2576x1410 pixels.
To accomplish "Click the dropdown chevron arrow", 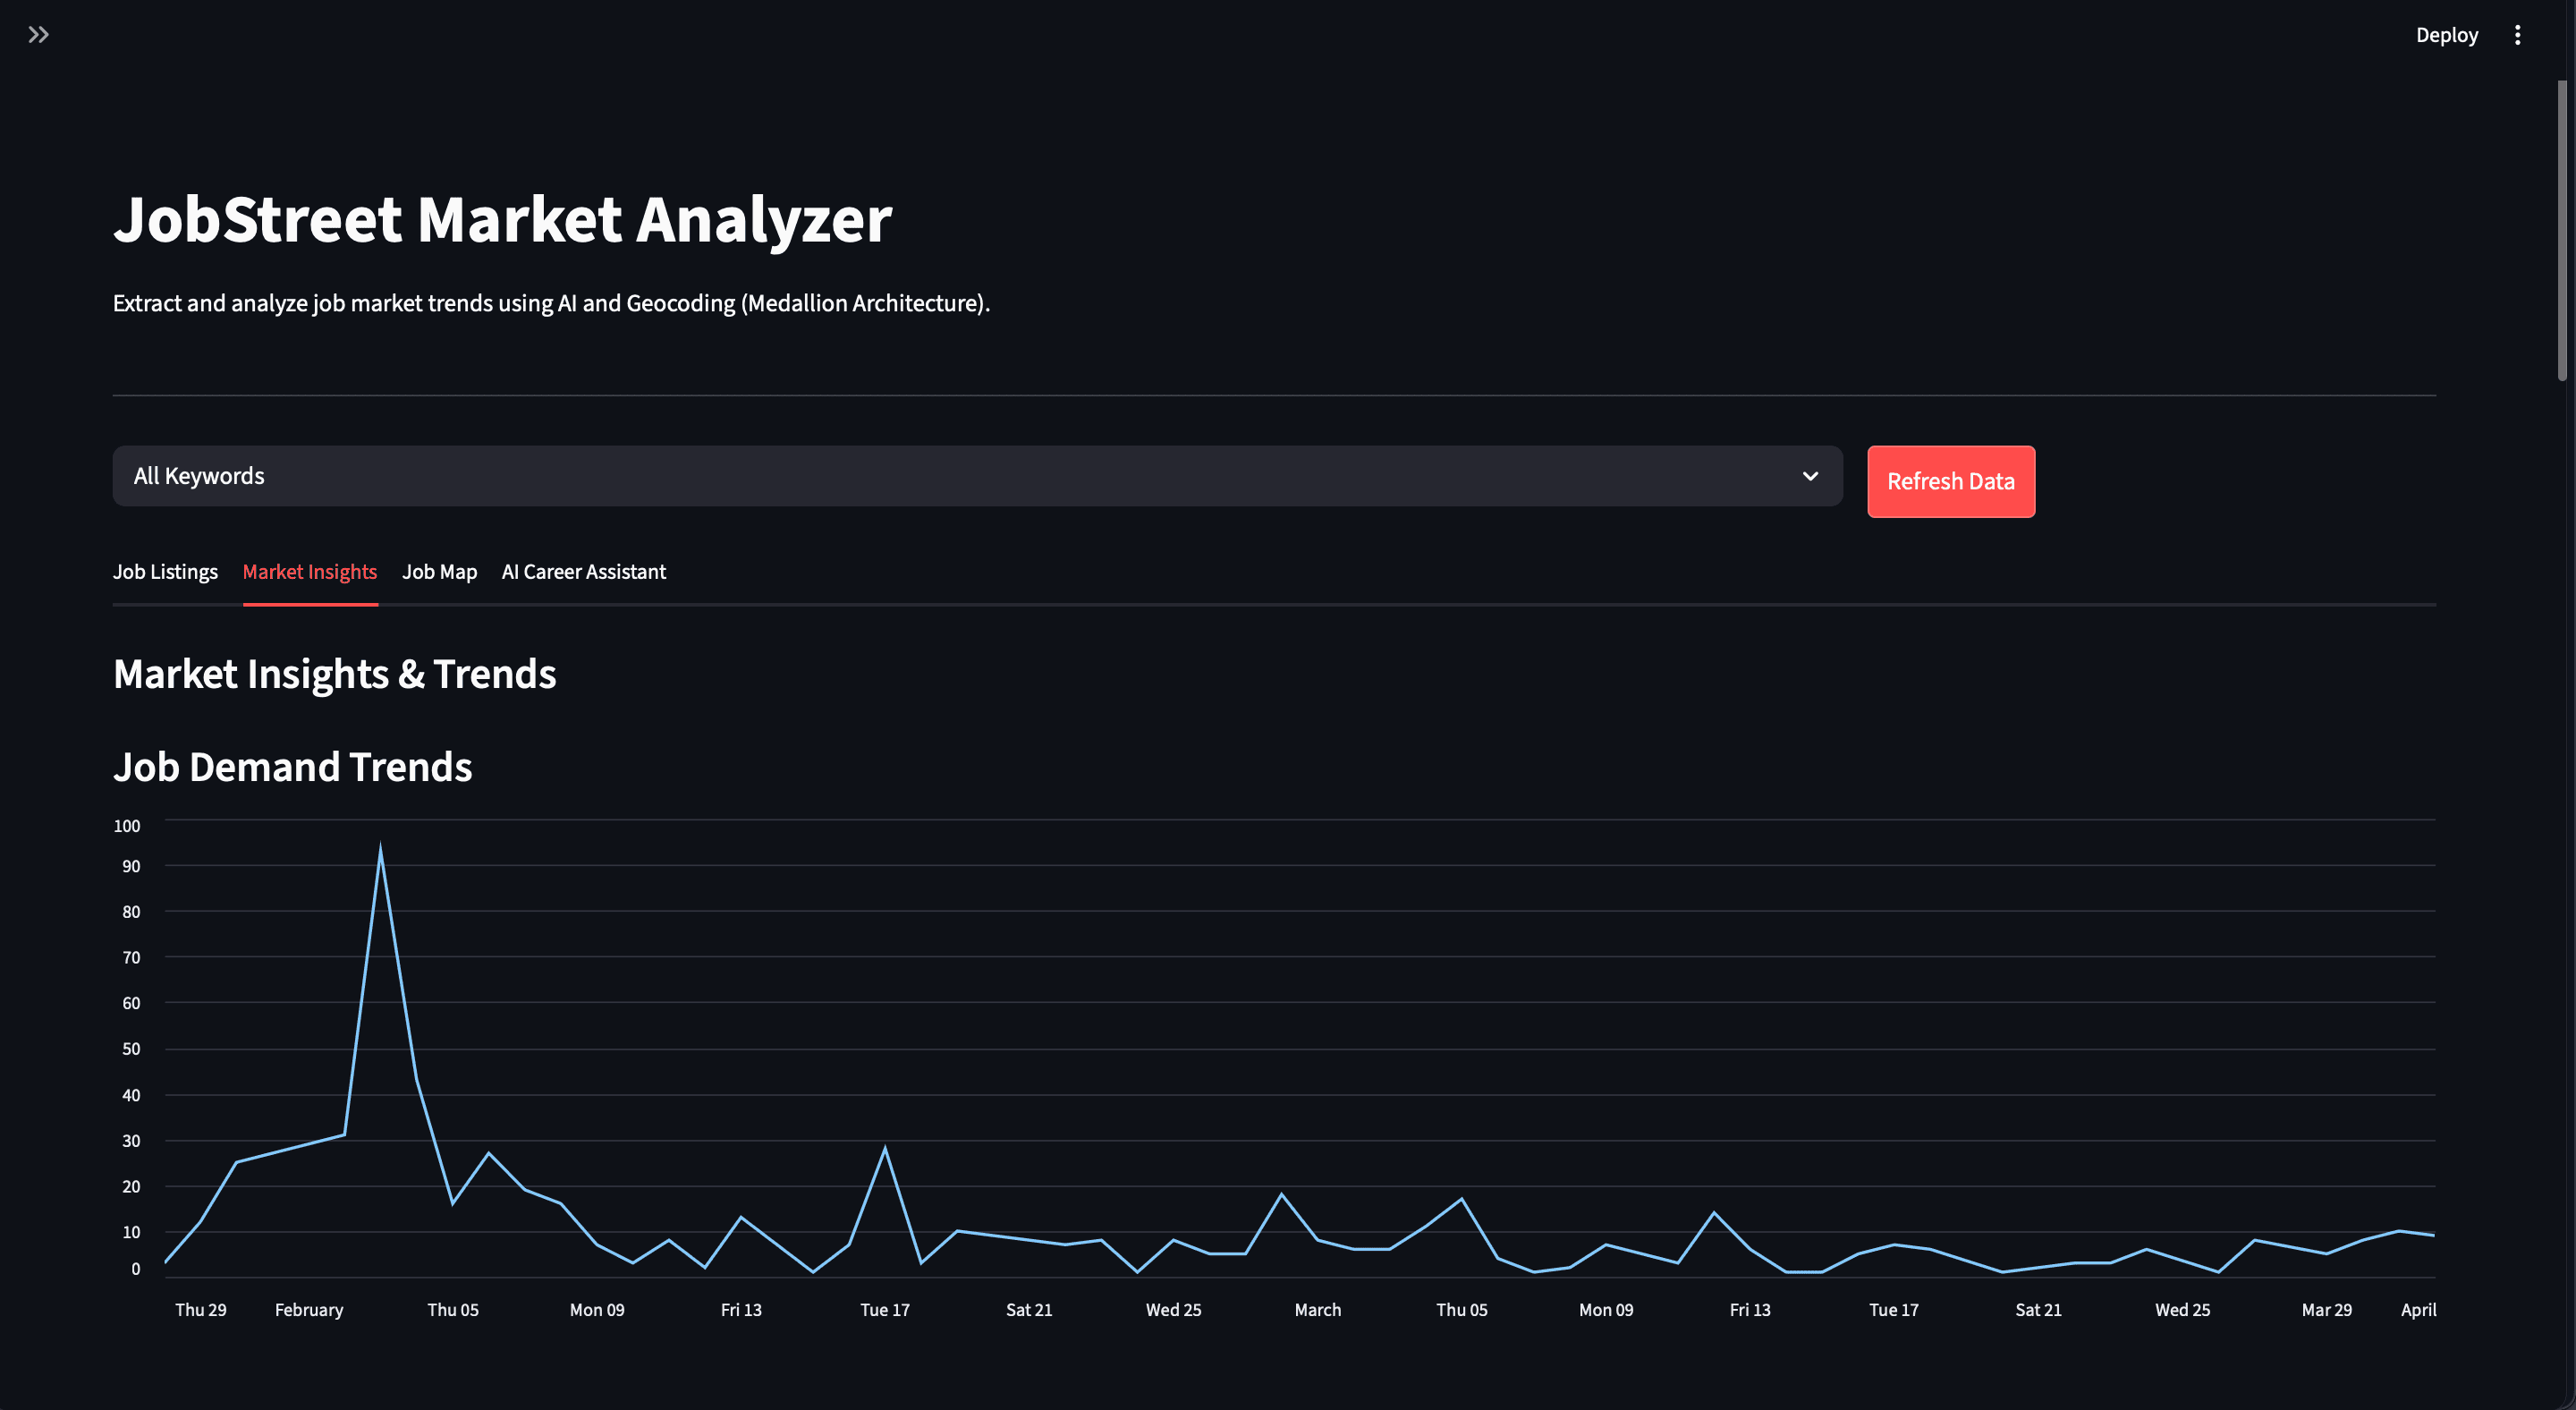I will 1810,476.
